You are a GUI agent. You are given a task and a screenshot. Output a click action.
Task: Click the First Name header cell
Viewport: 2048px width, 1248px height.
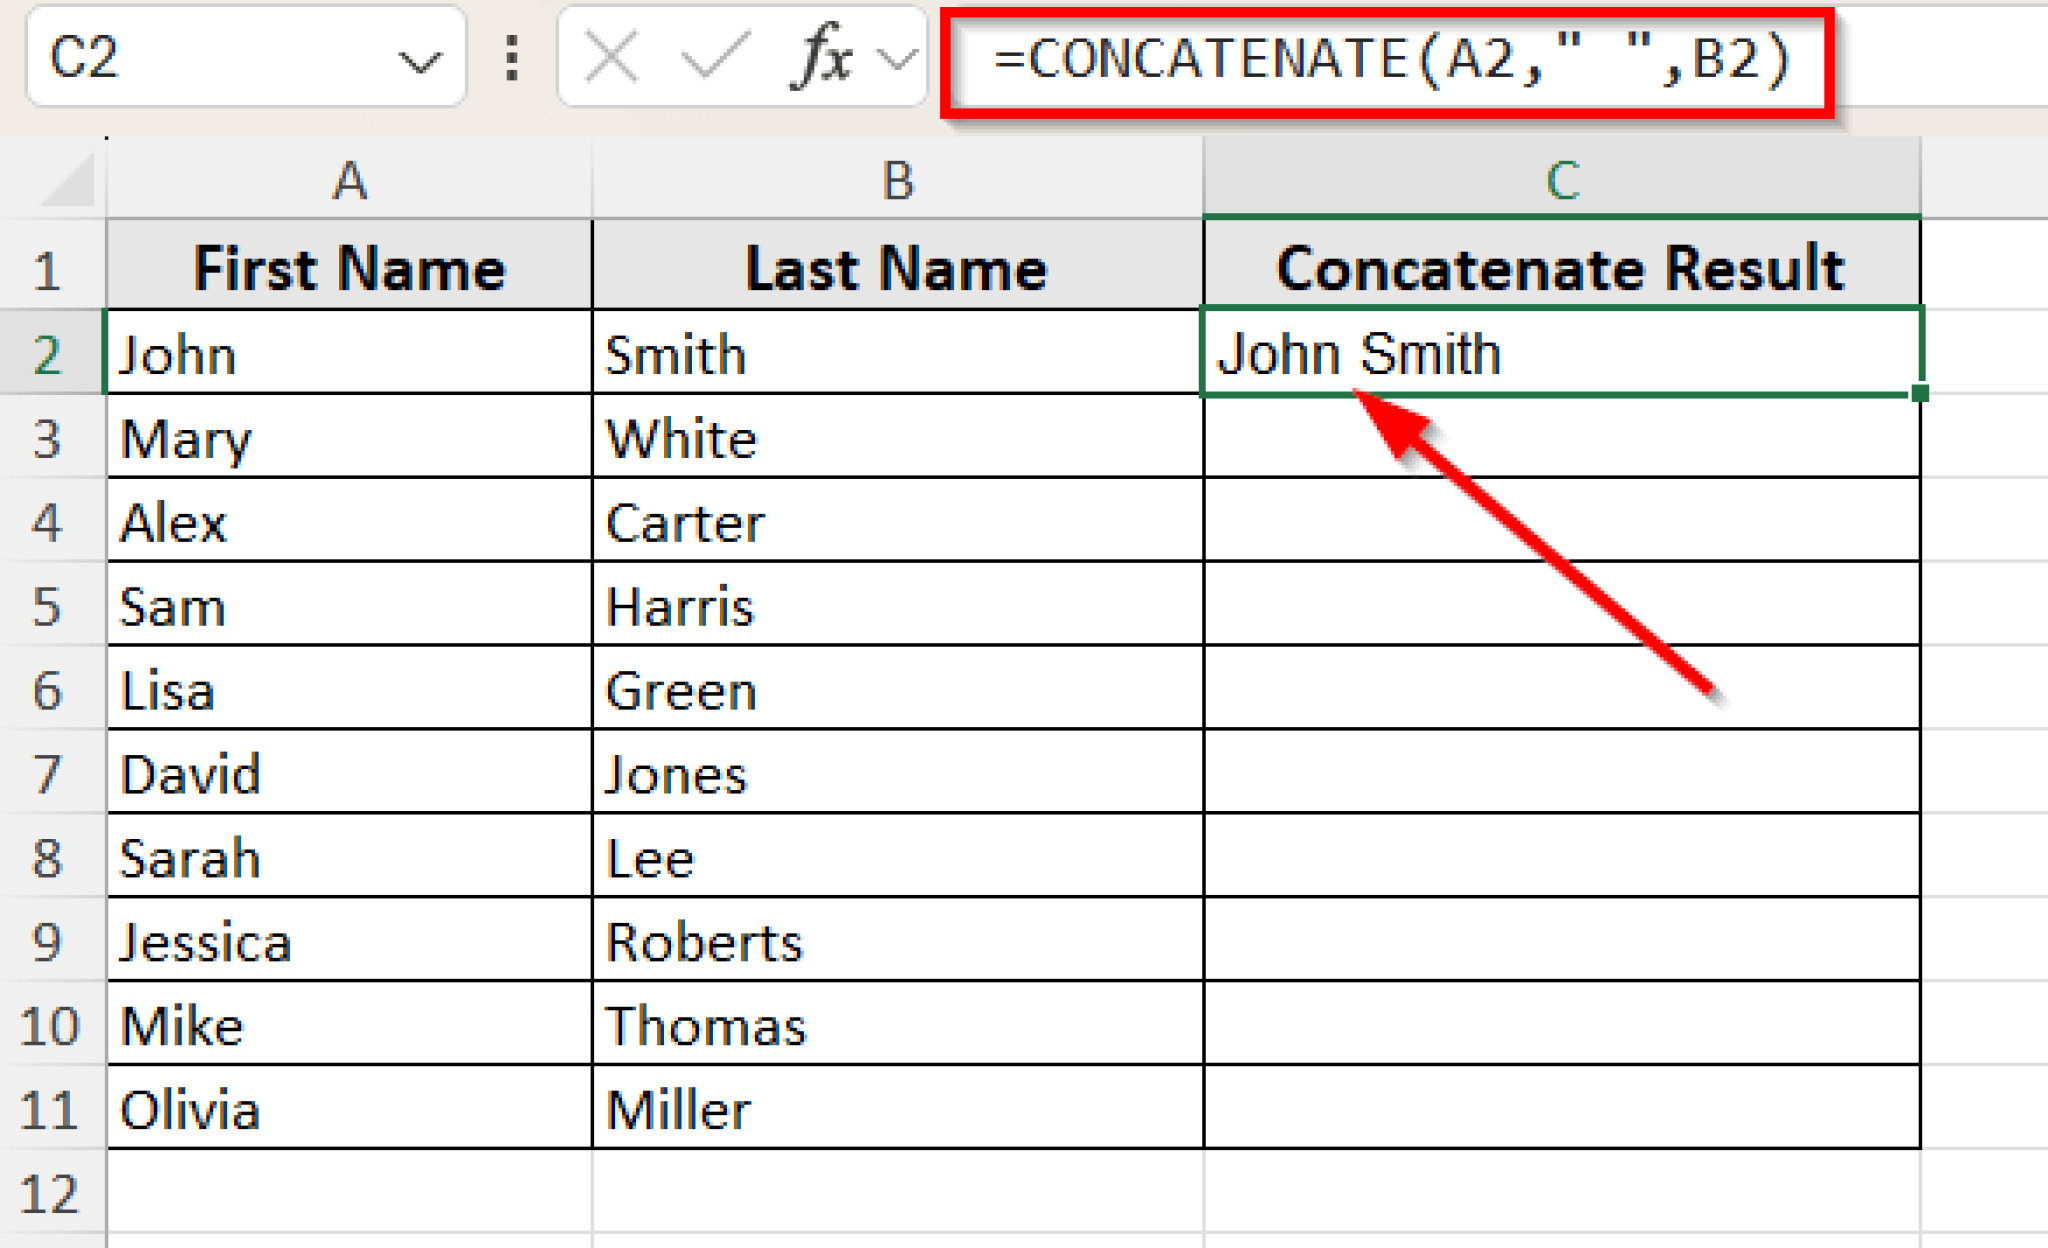tap(349, 268)
